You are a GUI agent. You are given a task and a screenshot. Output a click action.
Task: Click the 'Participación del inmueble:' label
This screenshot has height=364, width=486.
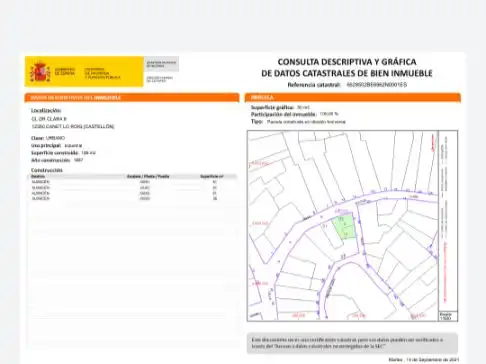(x=284, y=114)
